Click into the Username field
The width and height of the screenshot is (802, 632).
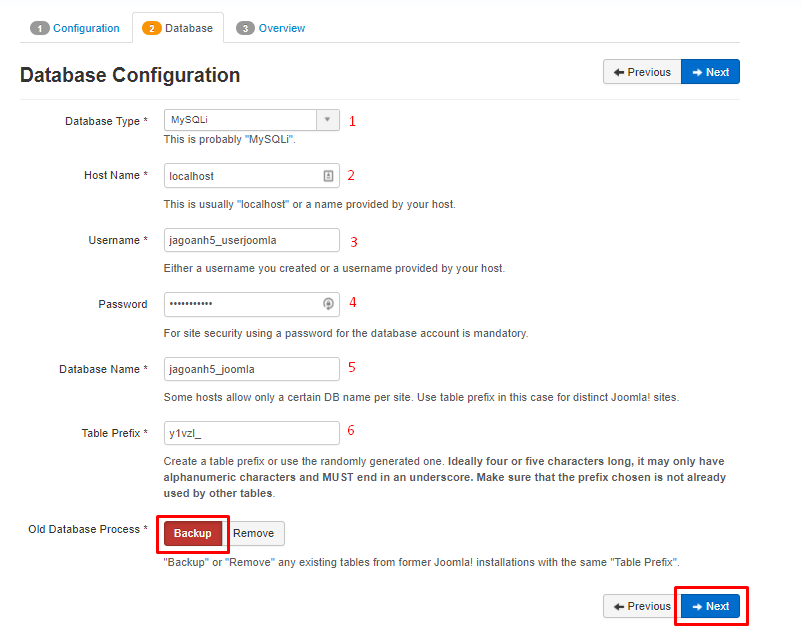click(251, 240)
